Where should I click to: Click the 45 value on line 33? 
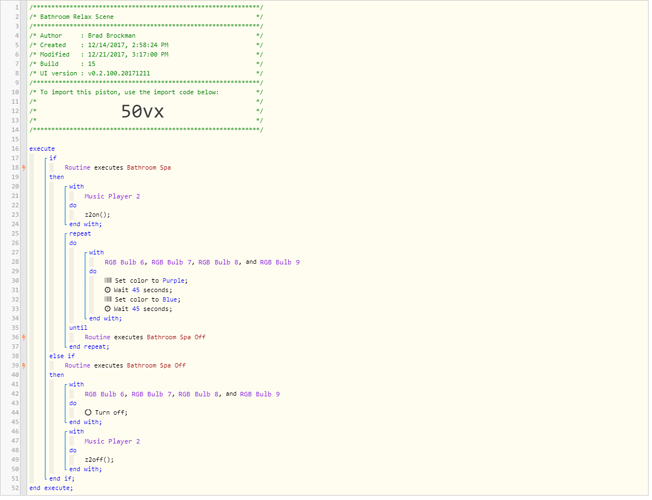tap(136, 309)
